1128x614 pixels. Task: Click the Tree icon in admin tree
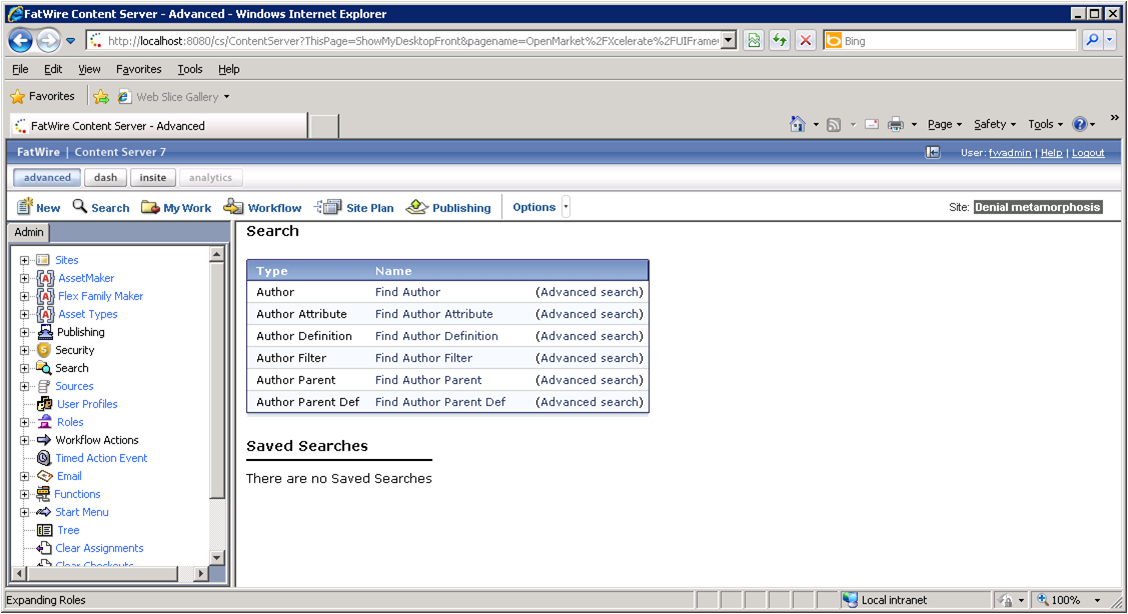45,530
